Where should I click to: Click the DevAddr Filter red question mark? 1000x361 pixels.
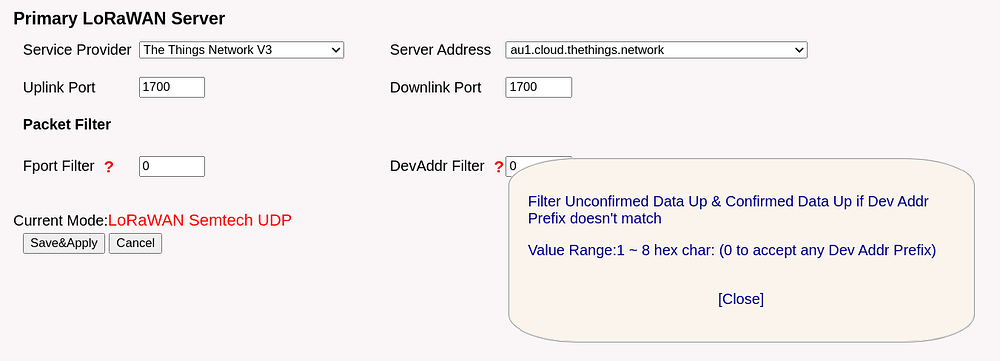499,167
